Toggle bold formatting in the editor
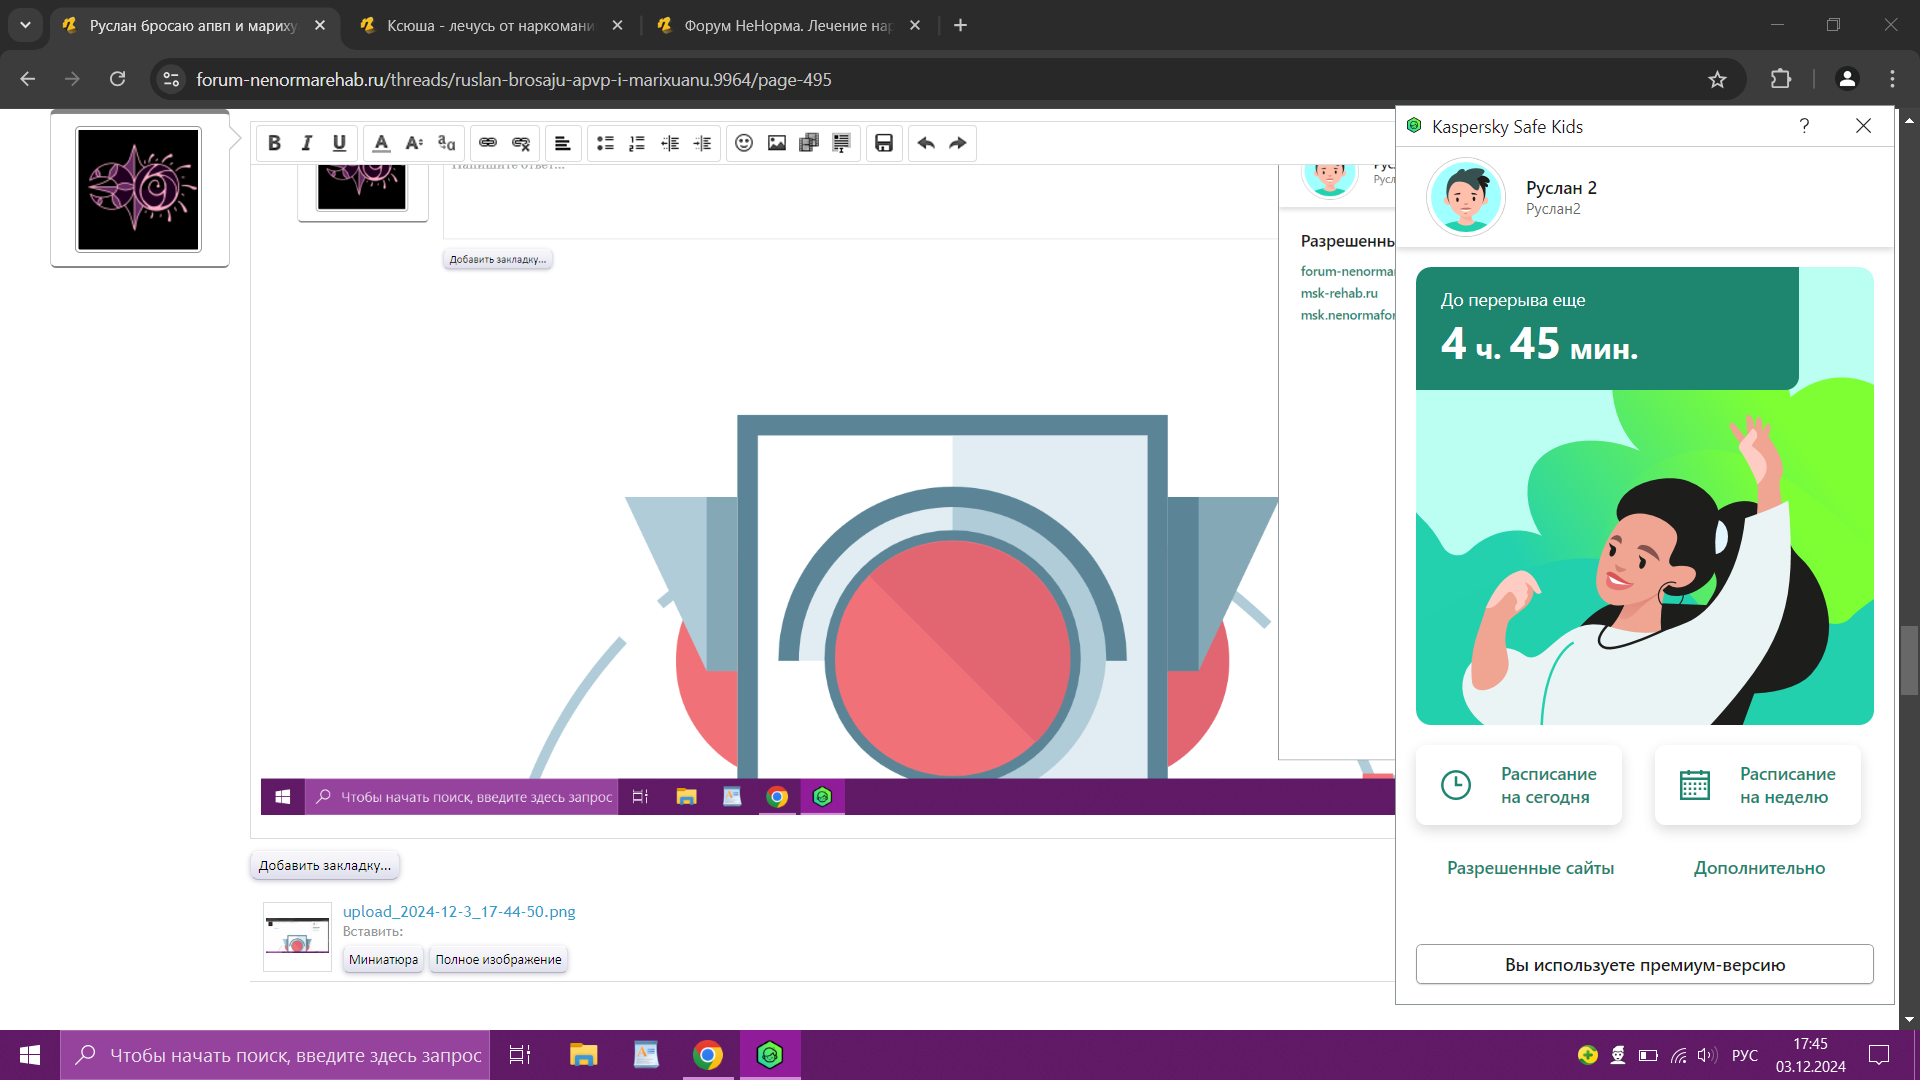 coord(274,143)
